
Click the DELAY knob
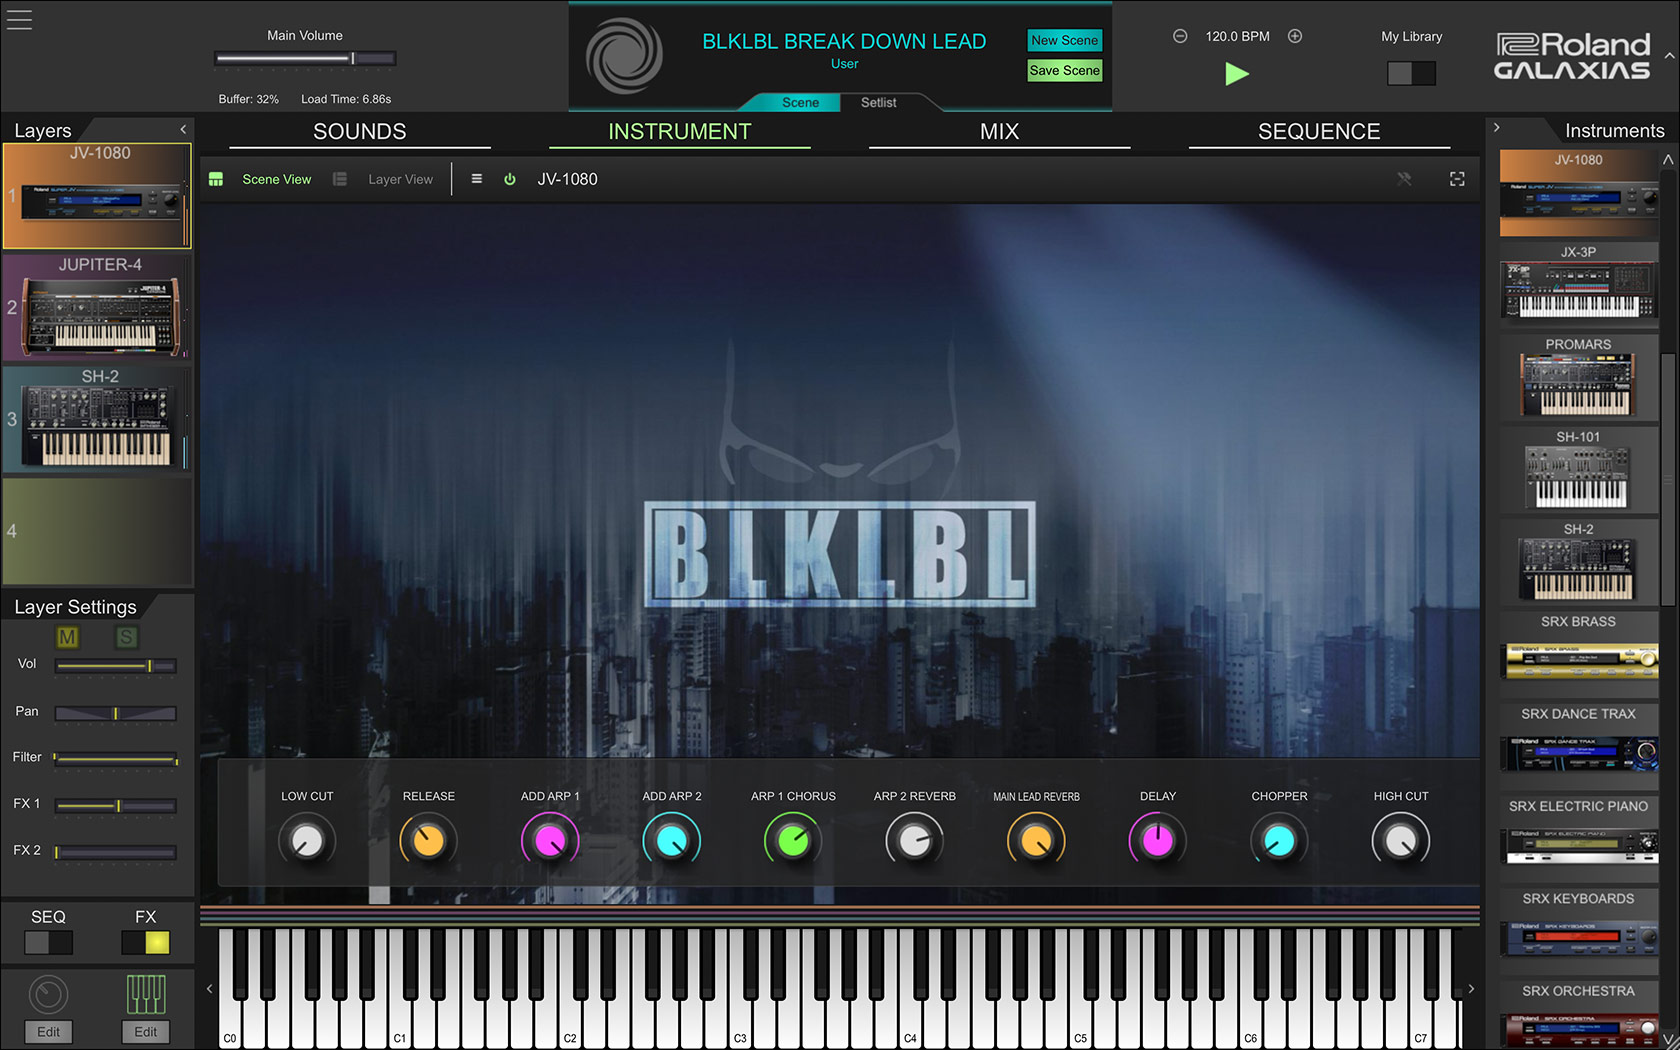(1158, 841)
